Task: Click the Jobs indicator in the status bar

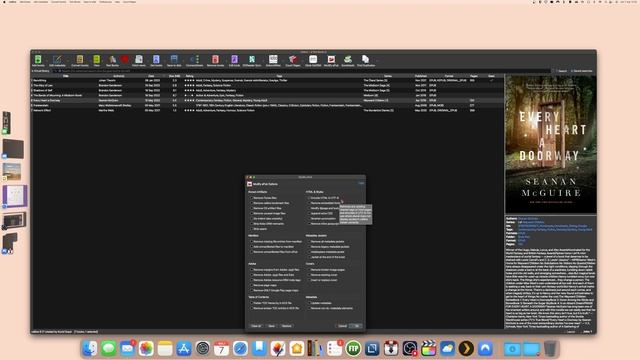Action: click(587, 332)
